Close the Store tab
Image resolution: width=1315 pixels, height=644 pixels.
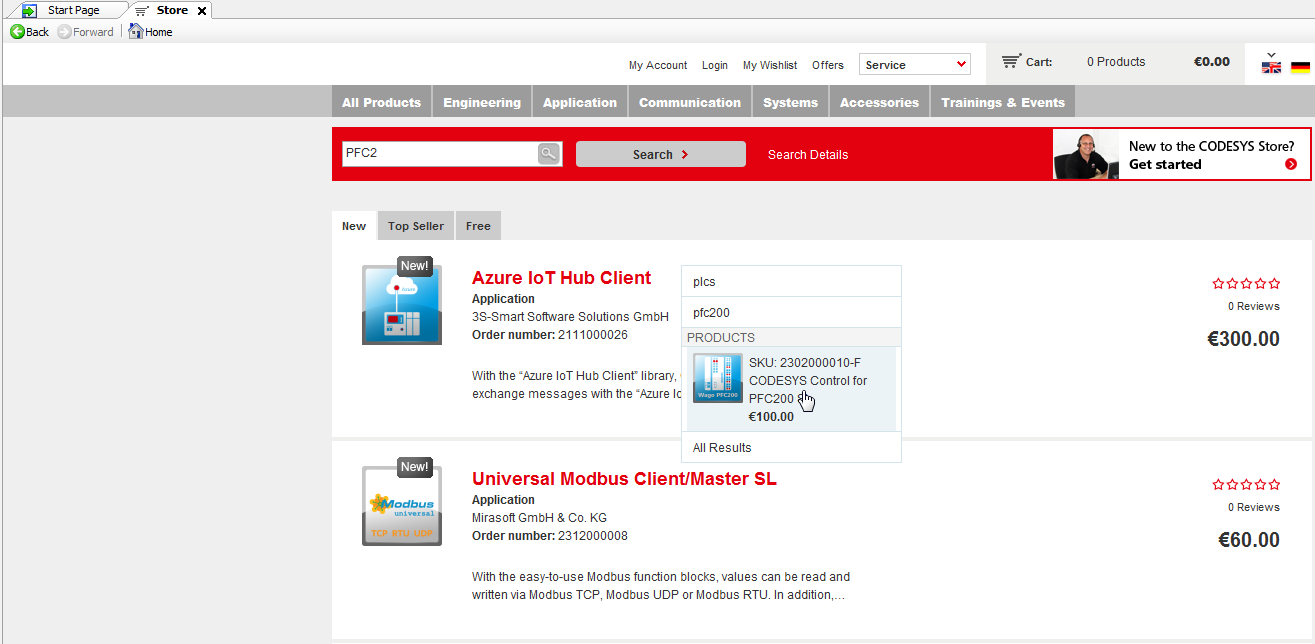(x=202, y=11)
